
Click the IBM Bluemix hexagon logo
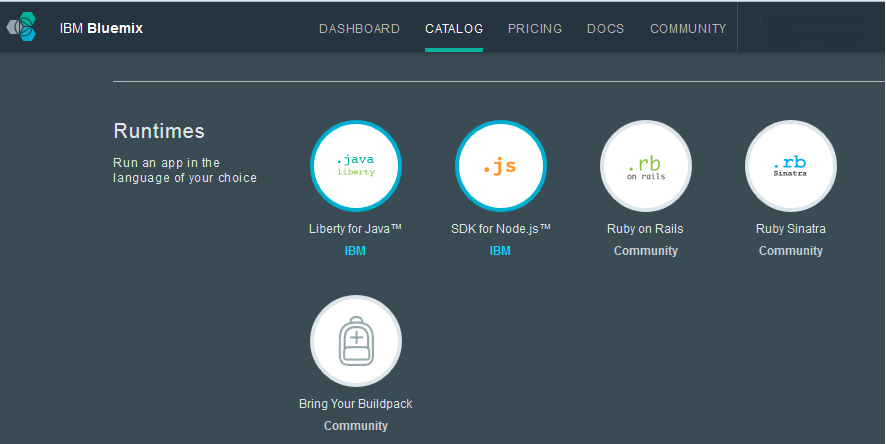(x=21, y=27)
